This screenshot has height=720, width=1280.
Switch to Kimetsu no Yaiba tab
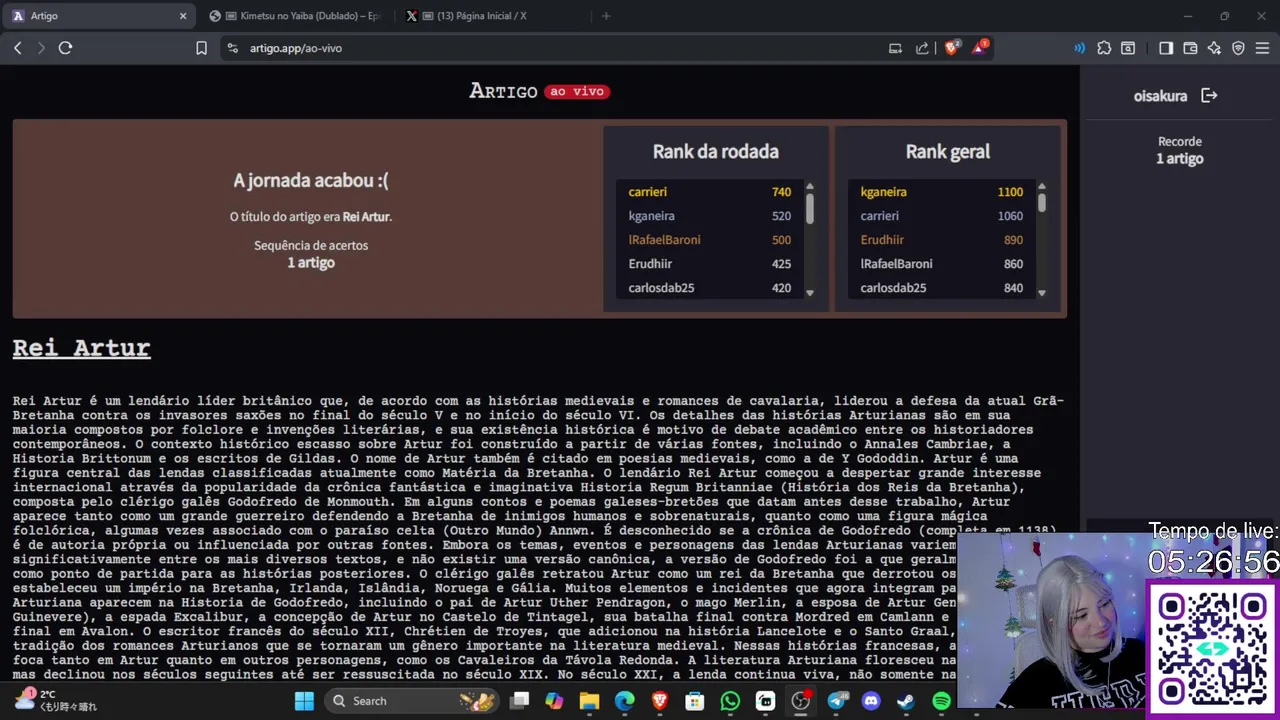click(295, 16)
